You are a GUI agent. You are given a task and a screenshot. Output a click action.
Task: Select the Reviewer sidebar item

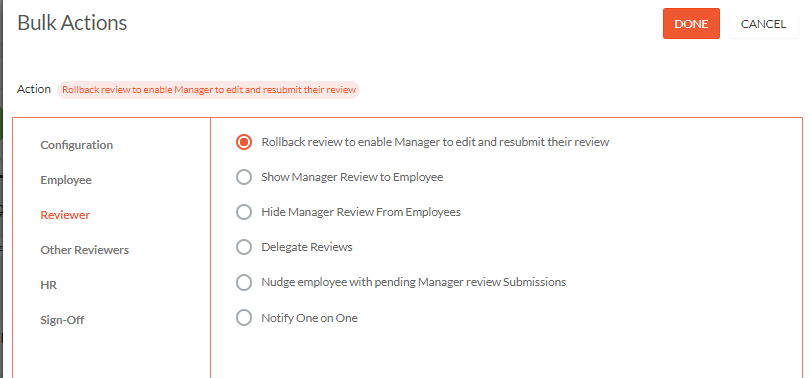click(65, 215)
